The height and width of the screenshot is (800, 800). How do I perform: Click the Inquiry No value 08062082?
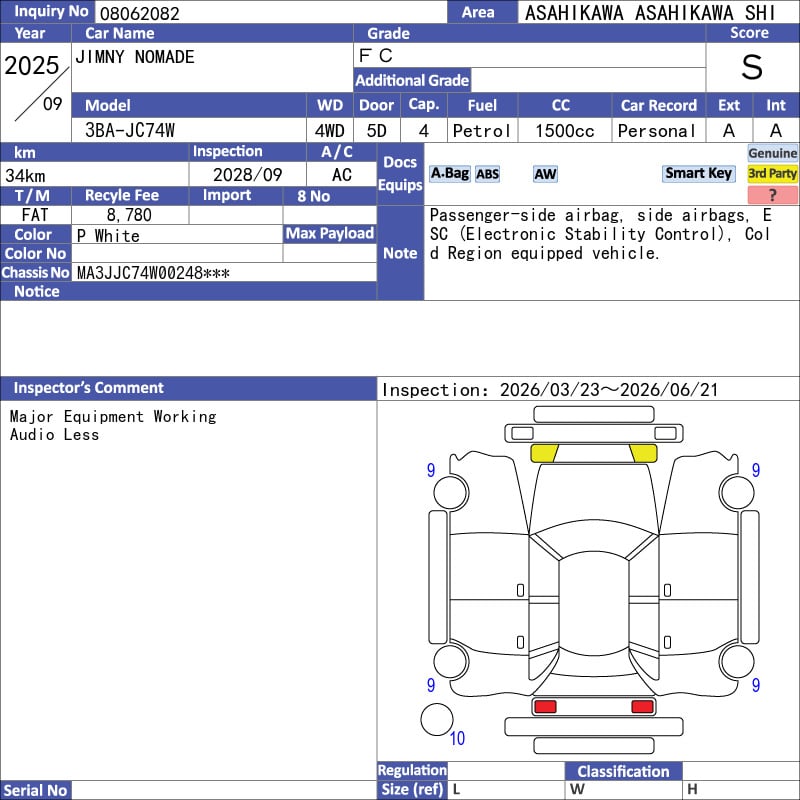138,13
